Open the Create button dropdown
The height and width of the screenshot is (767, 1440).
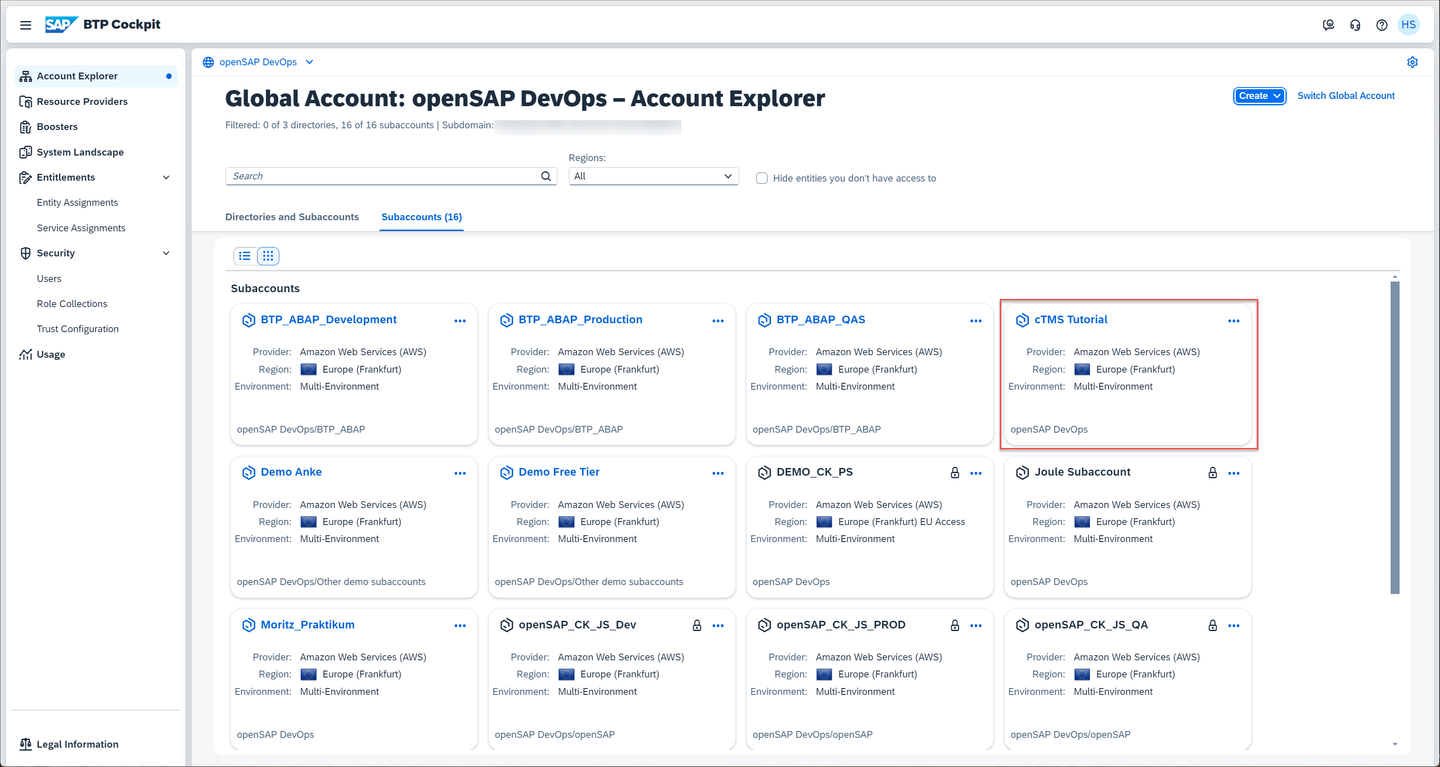click(x=1259, y=96)
